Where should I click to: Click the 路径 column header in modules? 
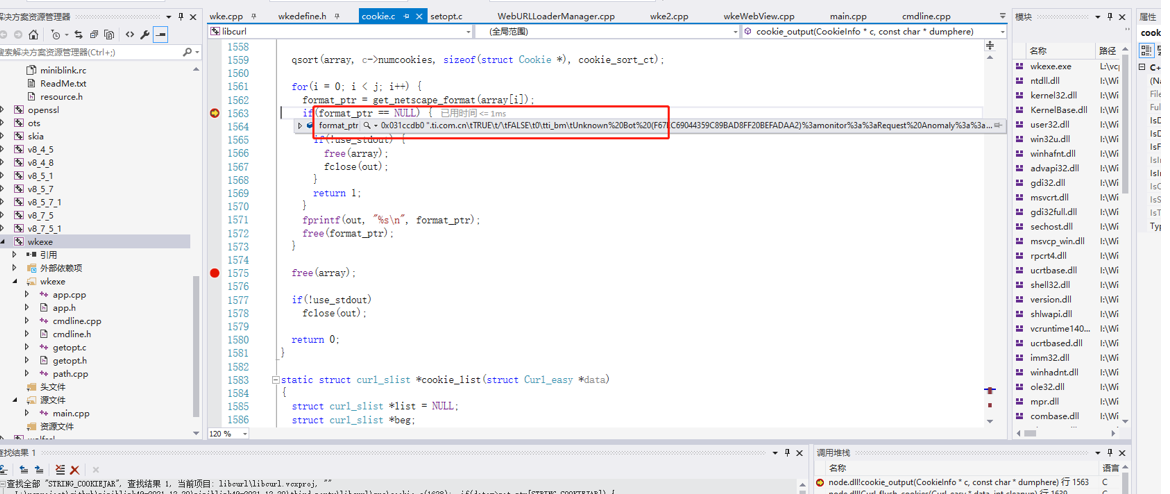[x=1107, y=51]
